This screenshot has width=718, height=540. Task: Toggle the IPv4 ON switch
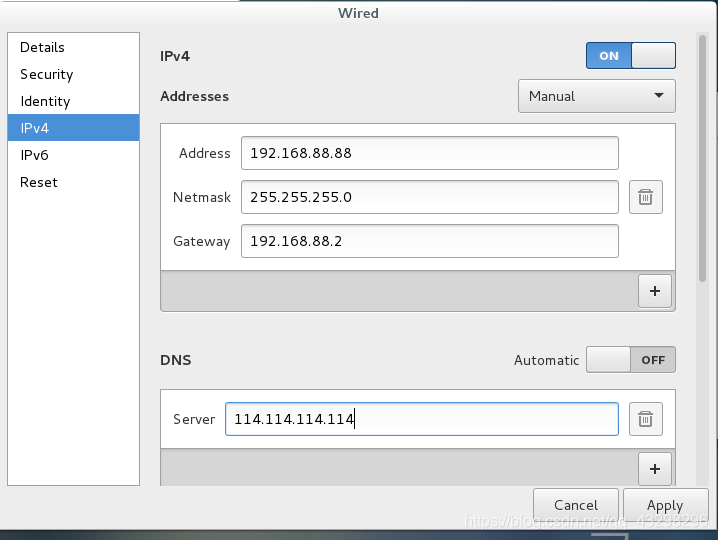coord(631,55)
